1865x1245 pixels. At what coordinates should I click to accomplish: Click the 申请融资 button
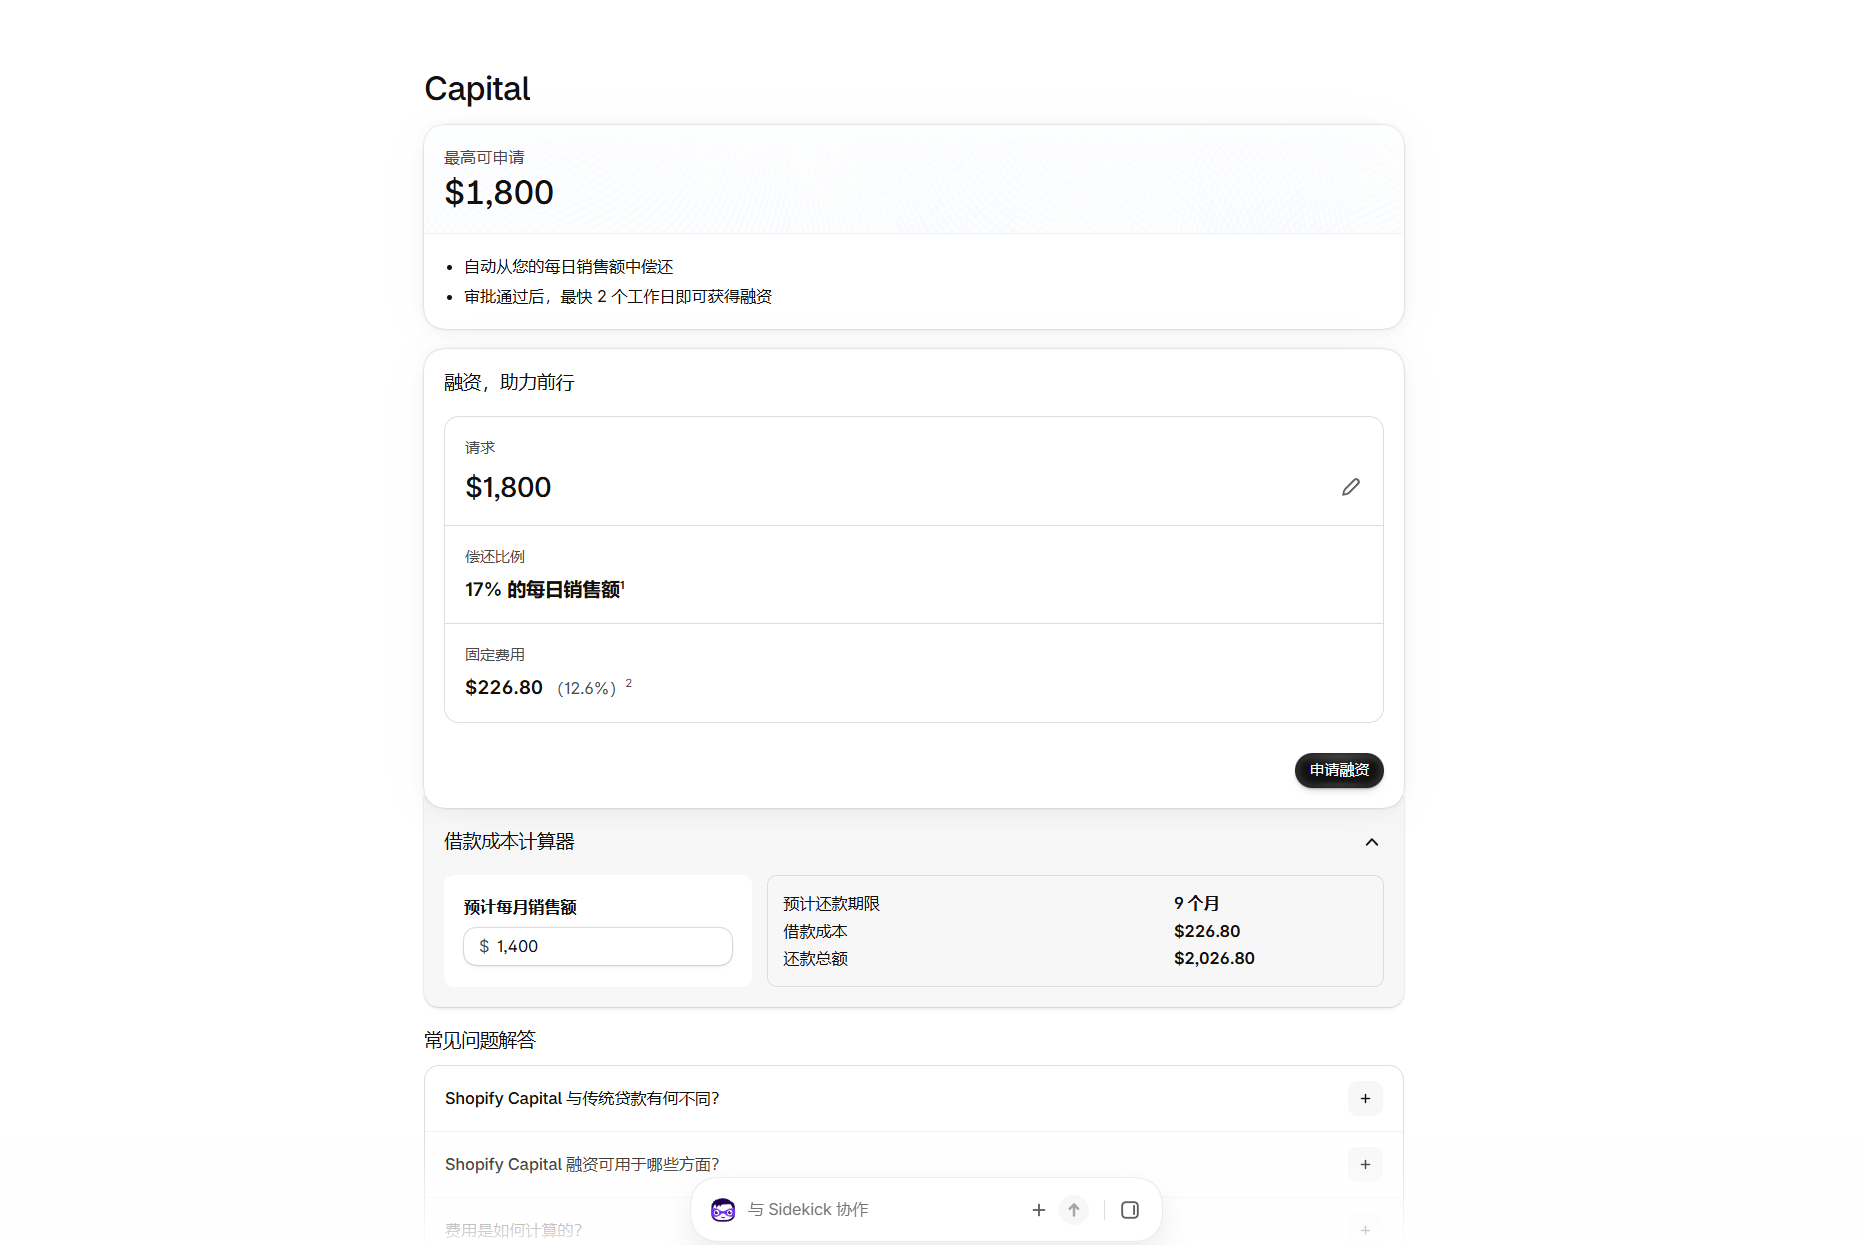1339,770
